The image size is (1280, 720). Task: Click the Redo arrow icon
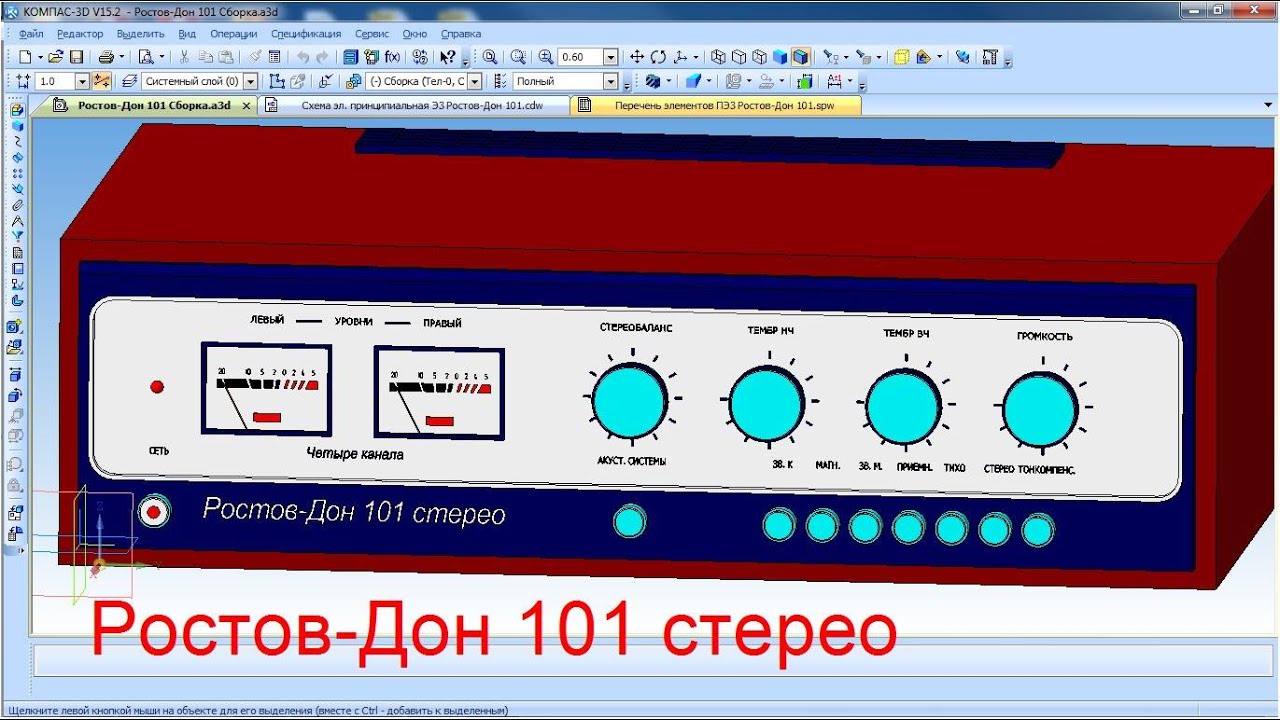click(x=322, y=57)
